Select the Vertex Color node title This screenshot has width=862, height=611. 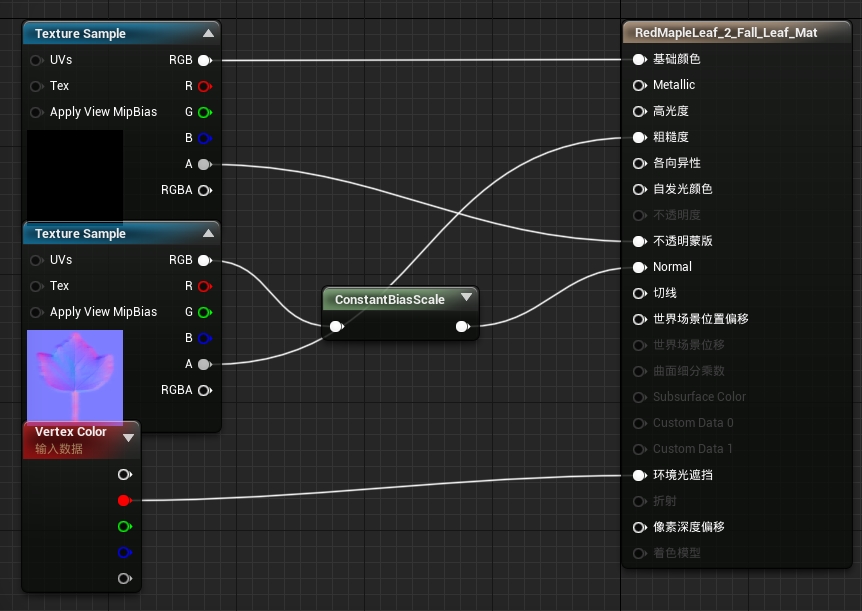70,432
